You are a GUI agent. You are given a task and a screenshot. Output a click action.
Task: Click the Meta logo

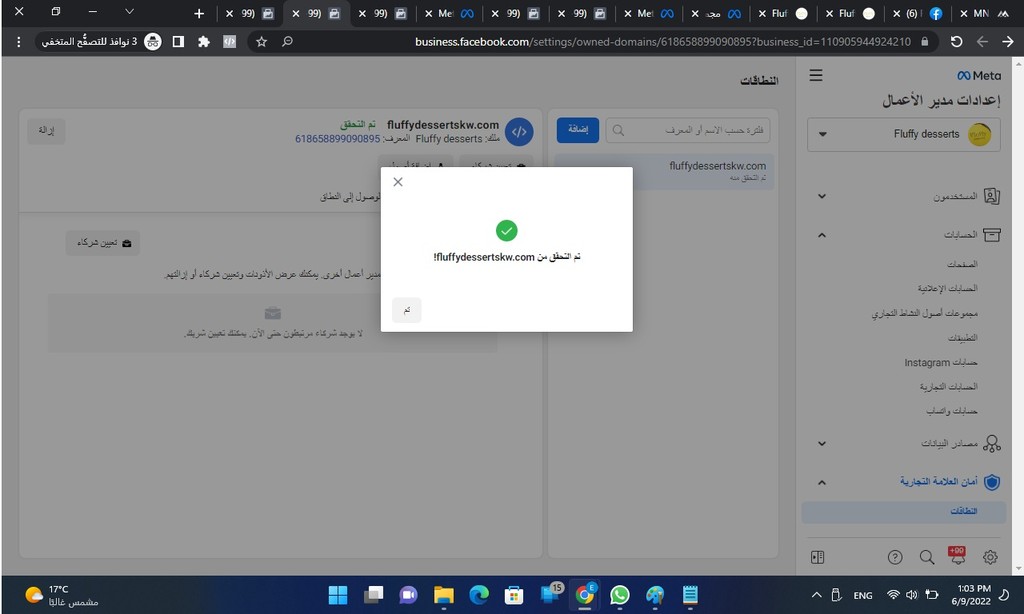point(979,76)
